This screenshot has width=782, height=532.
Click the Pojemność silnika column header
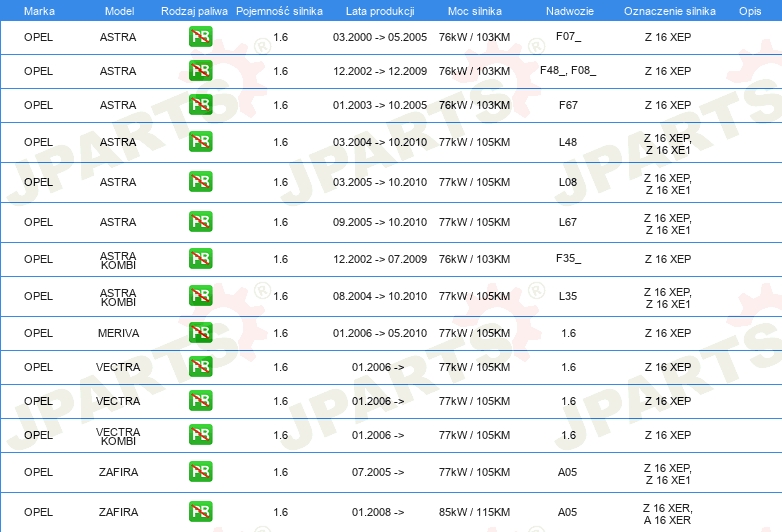pos(279,11)
